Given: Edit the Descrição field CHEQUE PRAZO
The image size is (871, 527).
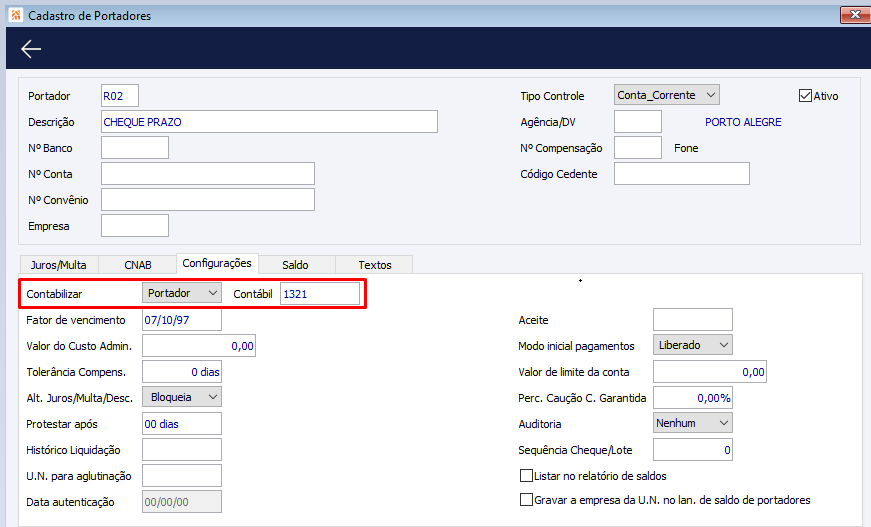Looking at the screenshot, I should (x=269, y=122).
